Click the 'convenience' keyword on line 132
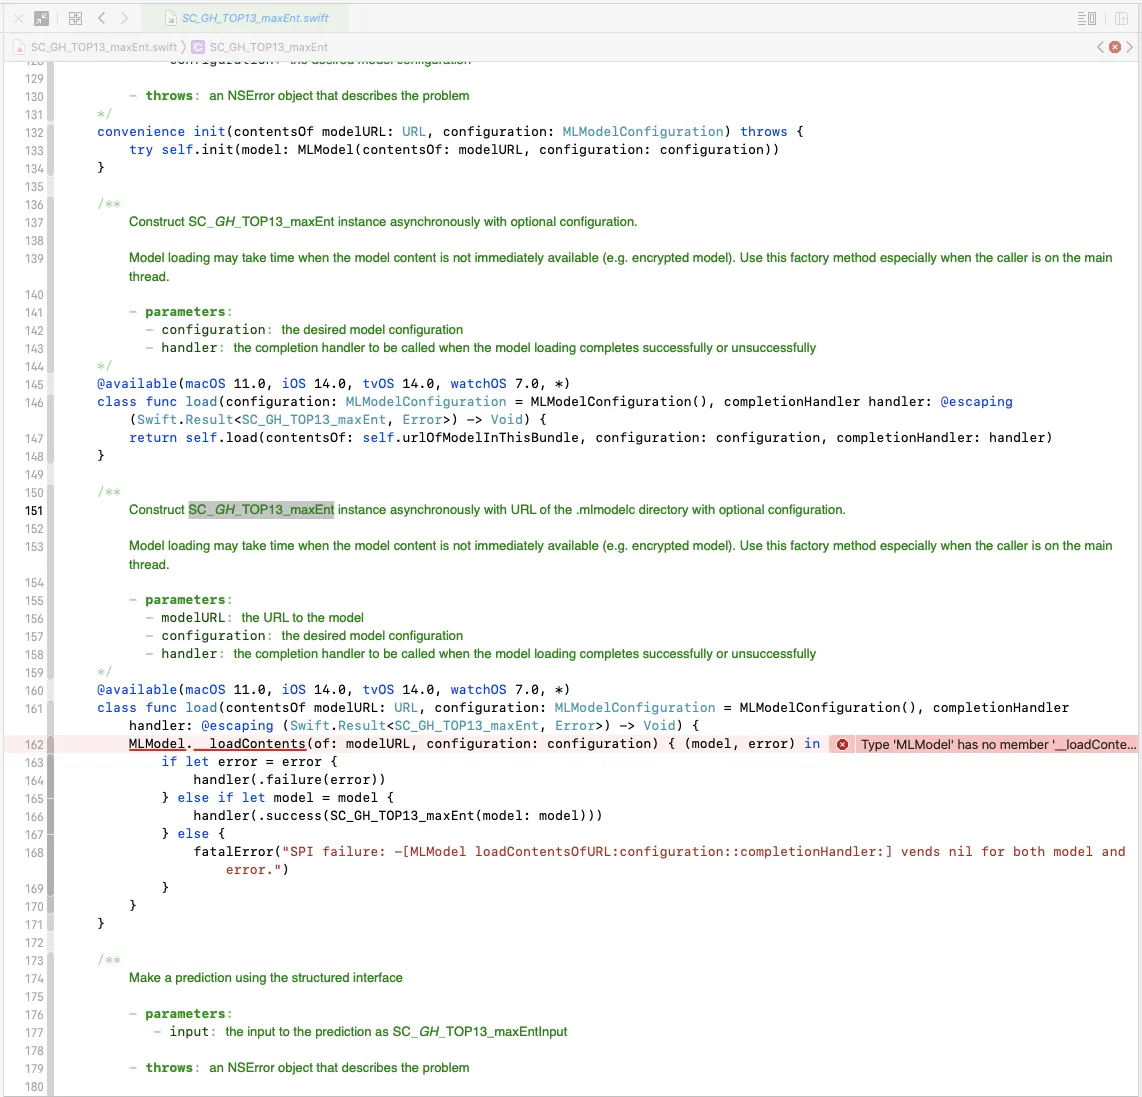The height and width of the screenshot is (1097, 1142). pyautogui.click(x=141, y=132)
